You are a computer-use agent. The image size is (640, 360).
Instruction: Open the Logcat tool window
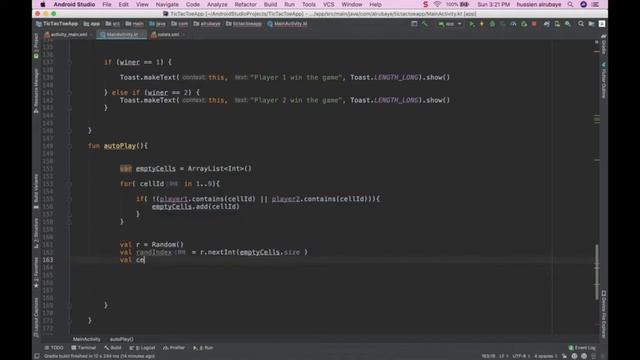click(142, 348)
